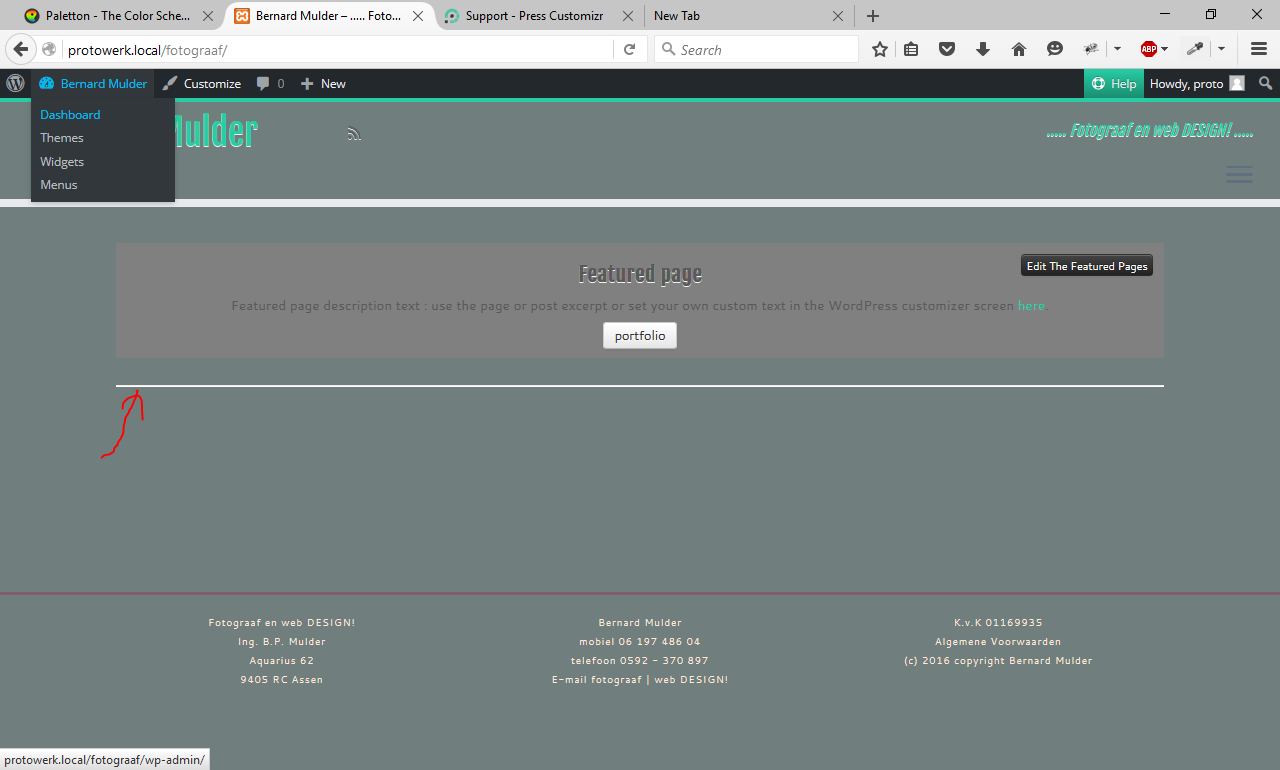Open the Algemene Voorwaarden footer link
The image size is (1280, 770).
point(998,642)
